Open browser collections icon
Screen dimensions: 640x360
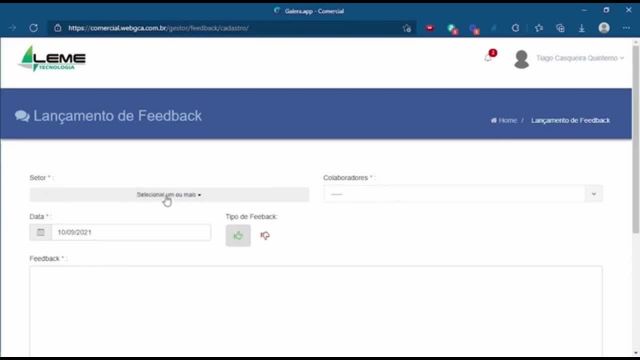(x=560, y=28)
